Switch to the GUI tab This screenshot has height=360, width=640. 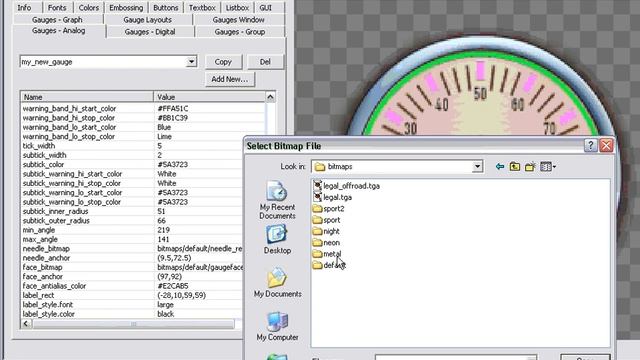click(x=266, y=7)
